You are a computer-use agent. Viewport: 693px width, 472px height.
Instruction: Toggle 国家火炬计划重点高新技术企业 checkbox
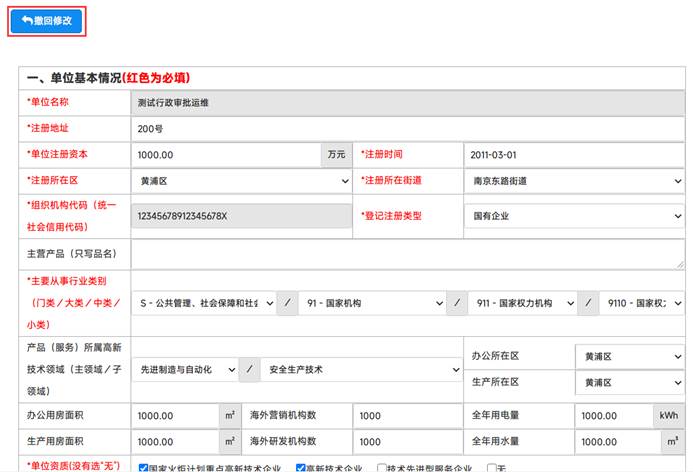(142, 467)
